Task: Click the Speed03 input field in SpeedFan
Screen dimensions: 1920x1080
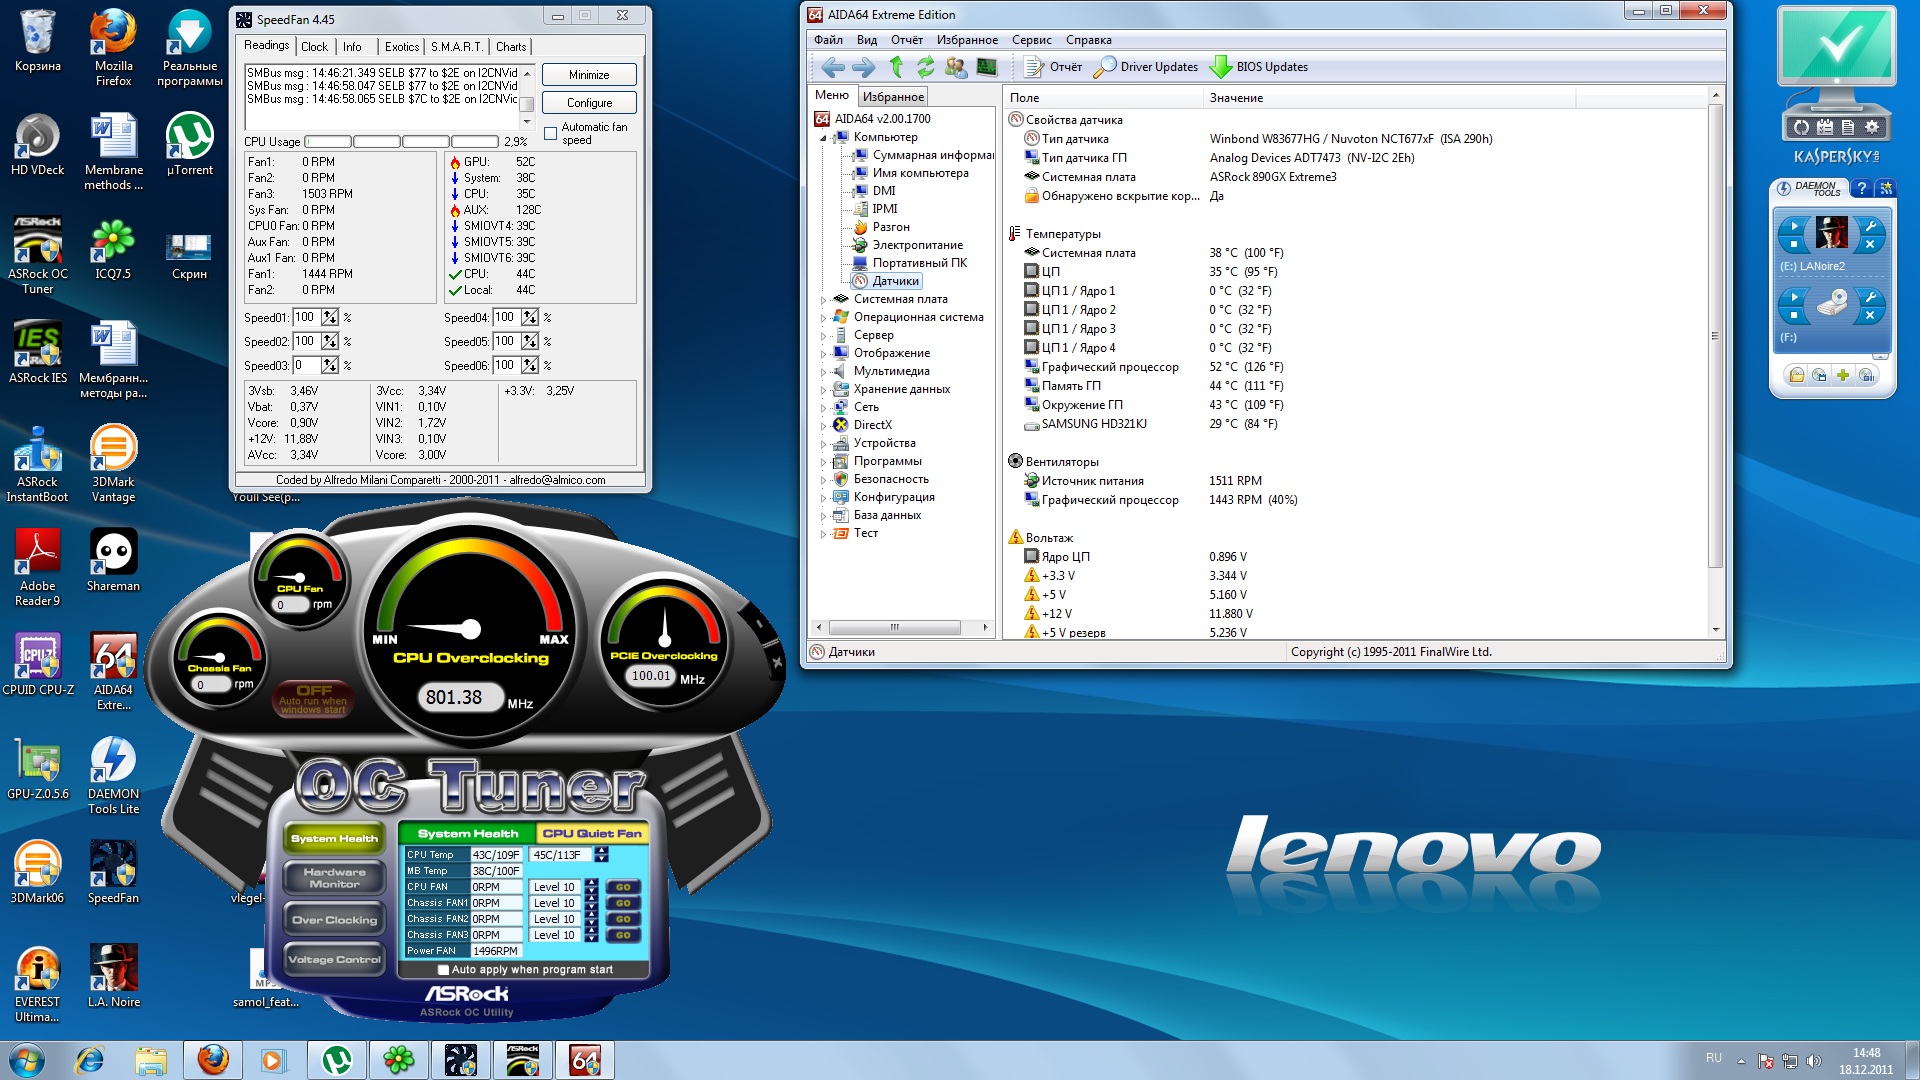Action: tap(306, 365)
